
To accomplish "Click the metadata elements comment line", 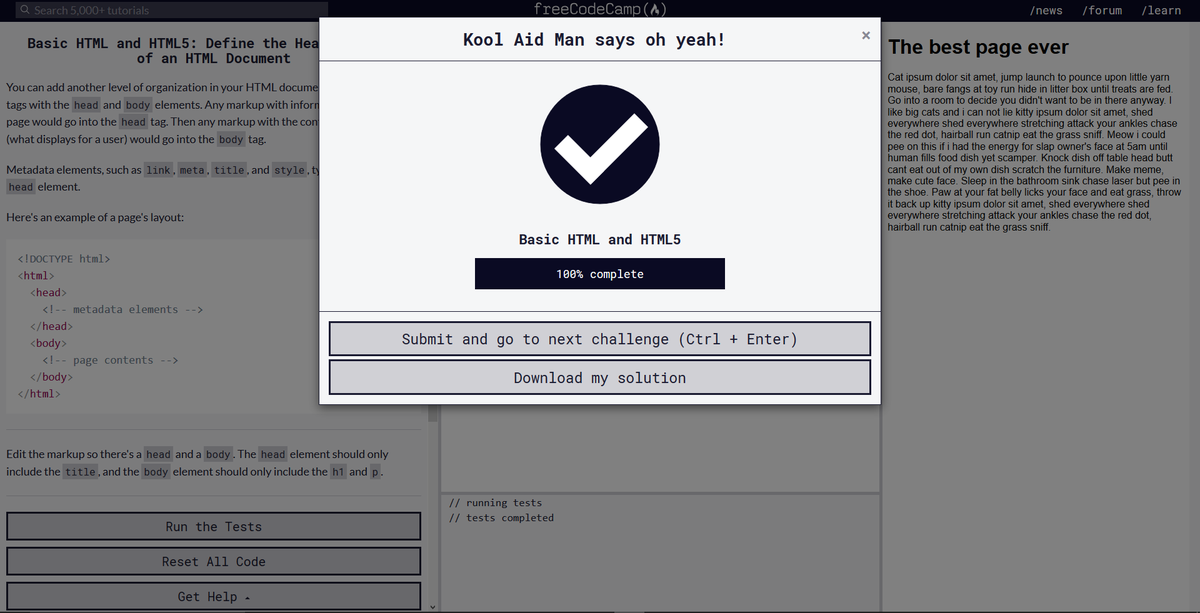I will point(124,310).
